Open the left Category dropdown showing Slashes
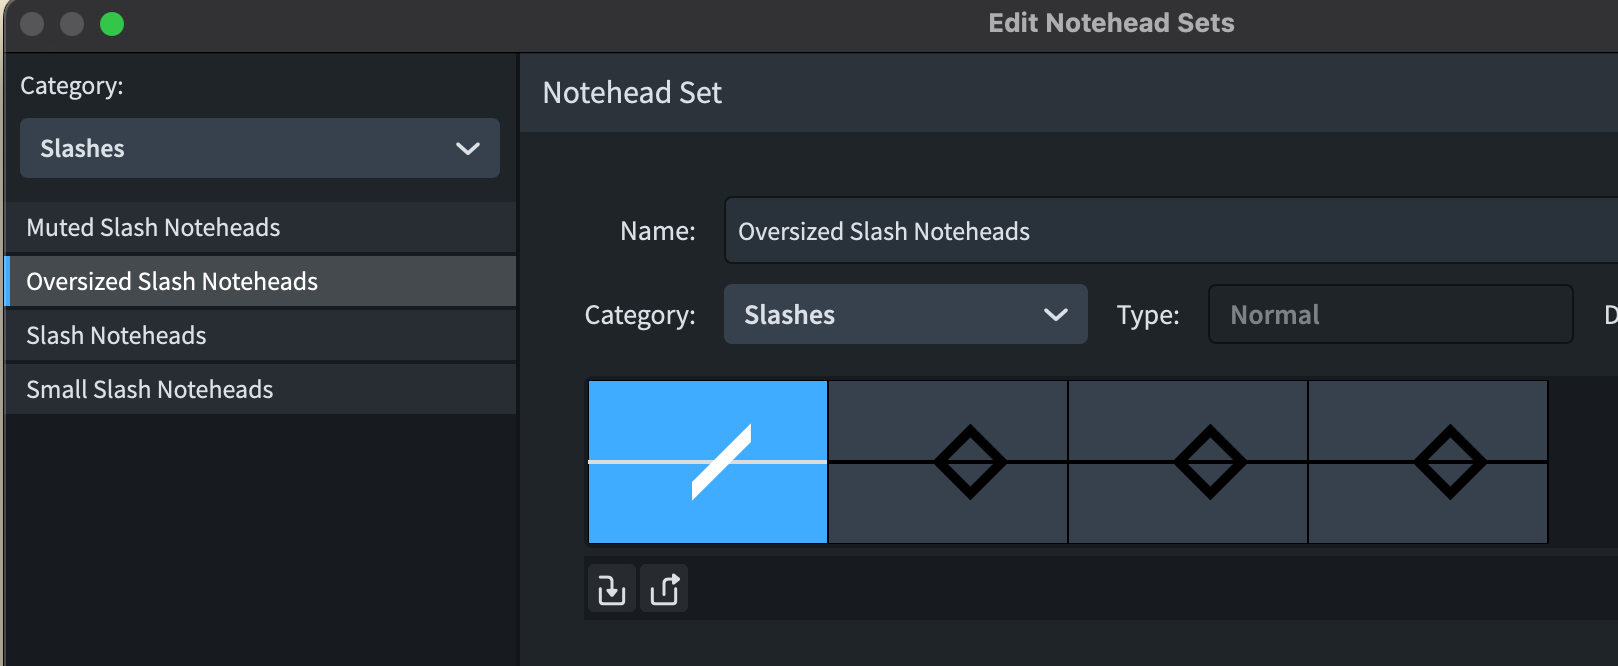 [259, 148]
